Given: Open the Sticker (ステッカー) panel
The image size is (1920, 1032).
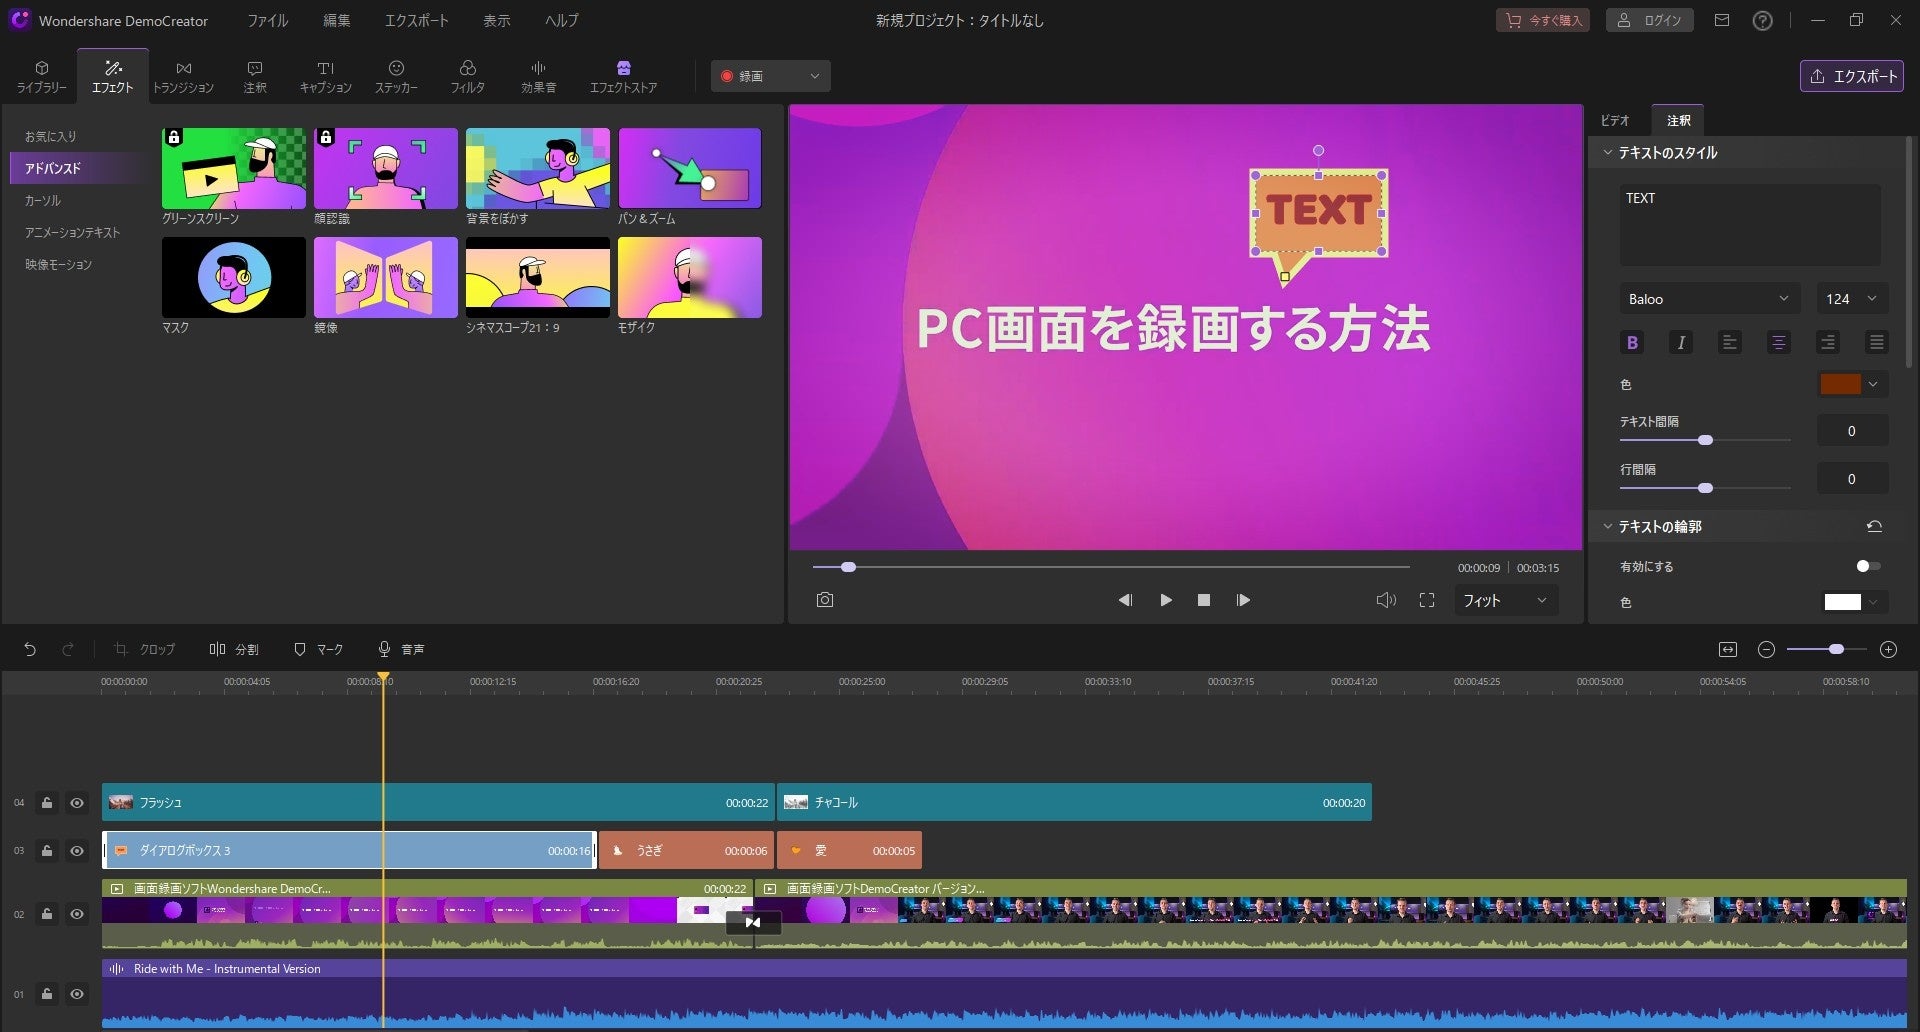Looking at the screenshot, I should [x=396, y=76].
